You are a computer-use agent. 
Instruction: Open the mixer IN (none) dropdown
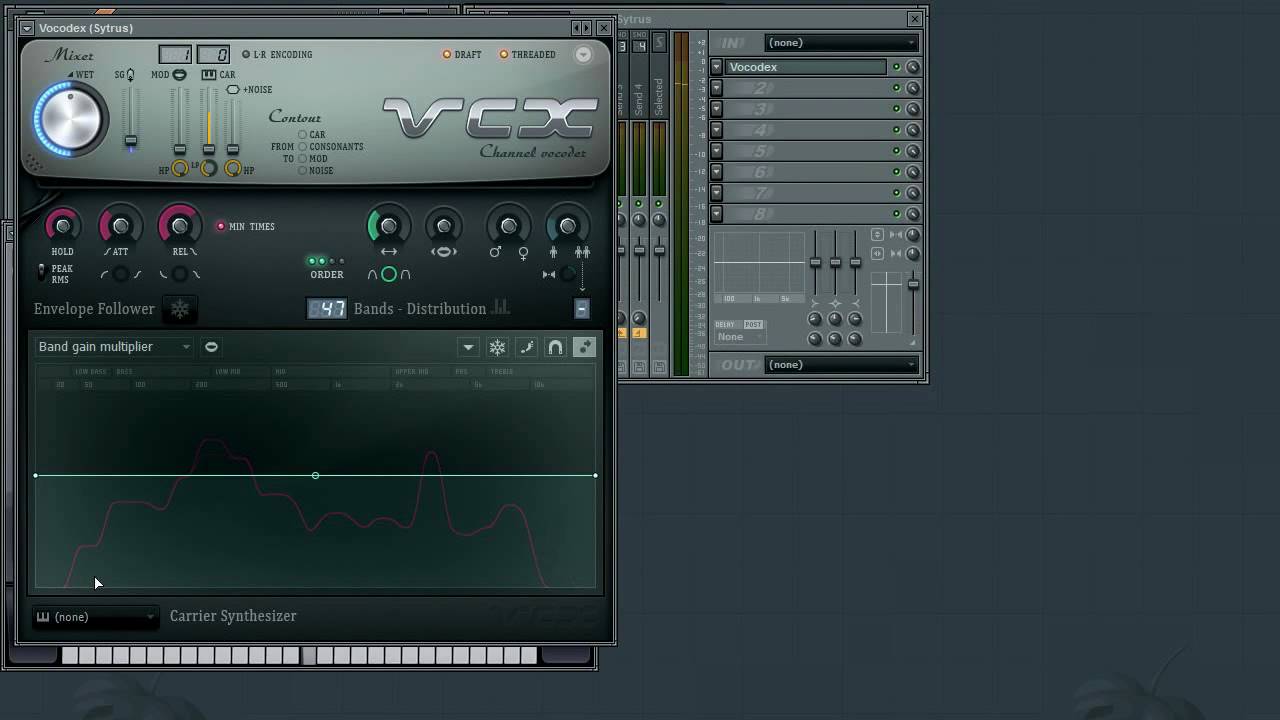click(x=842, y=43)
